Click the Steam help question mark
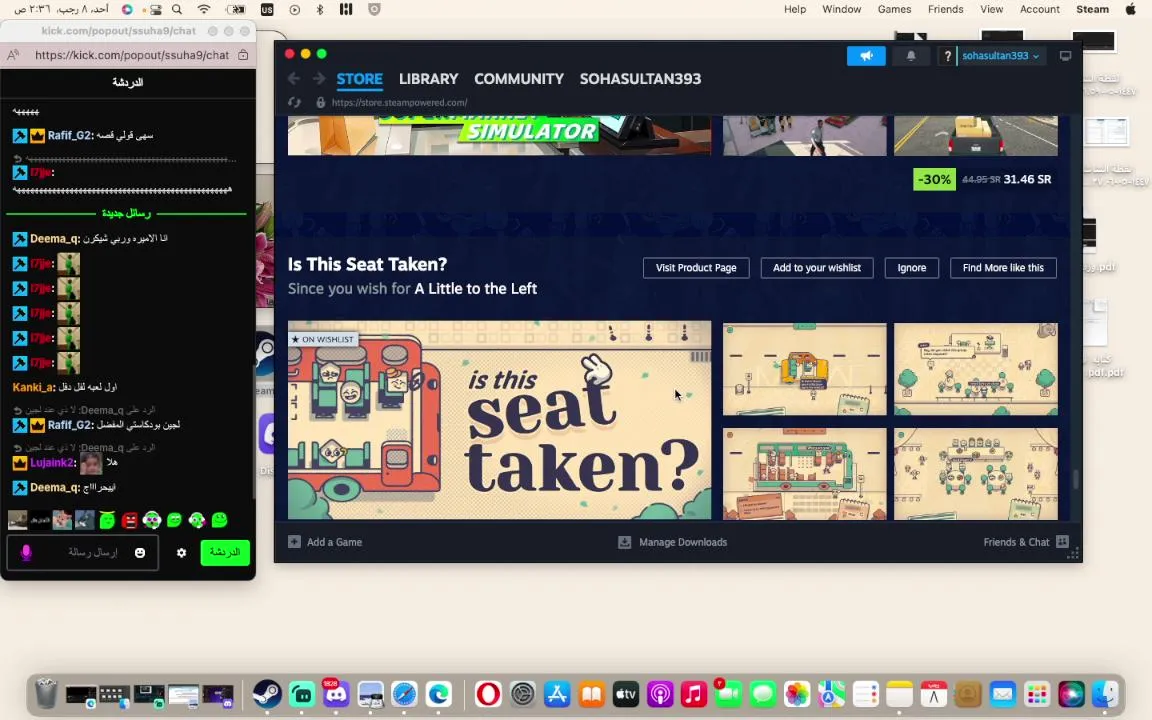Viewport: 1152px width, 720px height. pos(947,56)
